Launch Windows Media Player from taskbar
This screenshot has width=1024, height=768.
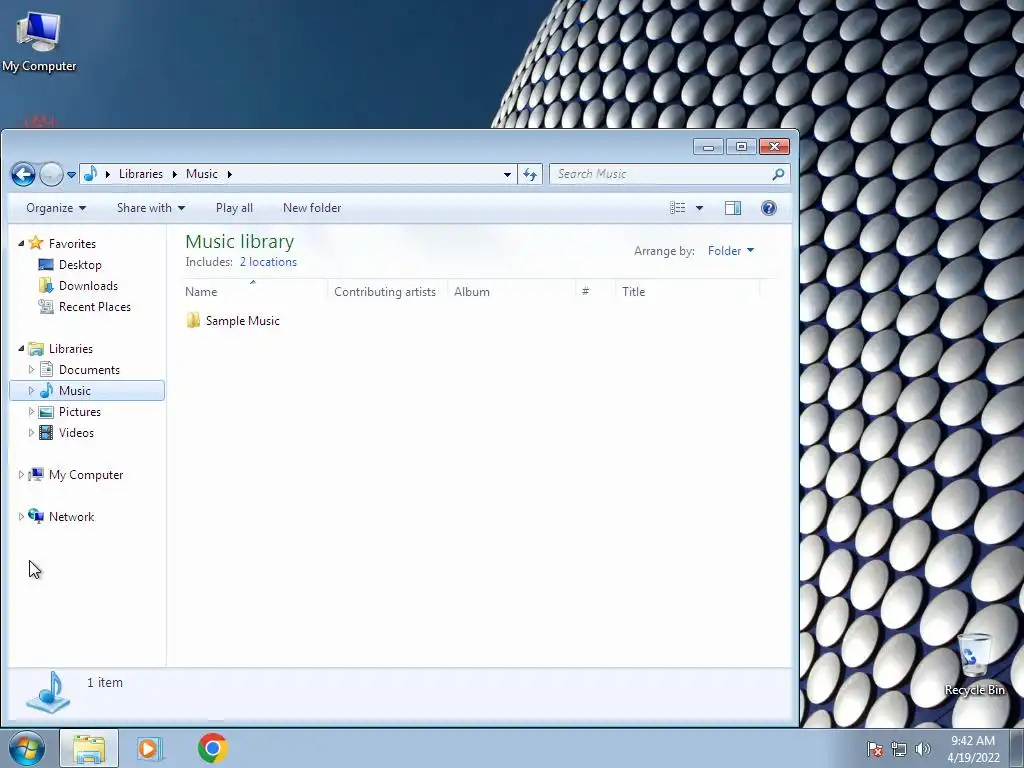pyautogui.click(x=149, y=748)
